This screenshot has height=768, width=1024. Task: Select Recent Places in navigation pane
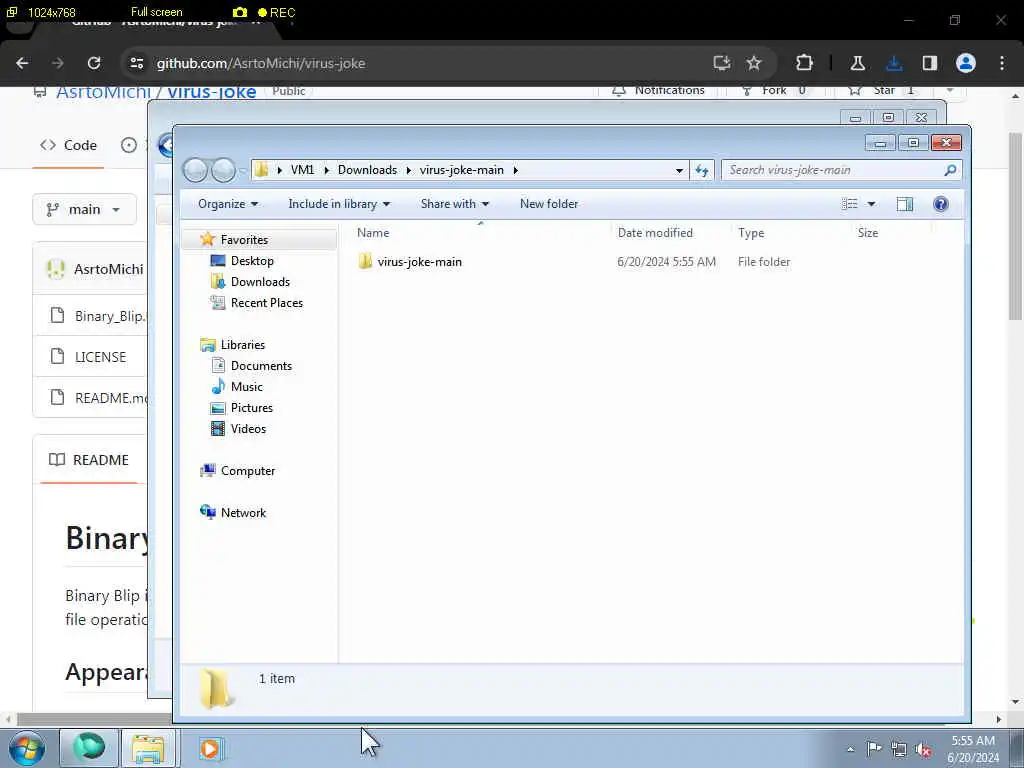[x=266, y=303]
